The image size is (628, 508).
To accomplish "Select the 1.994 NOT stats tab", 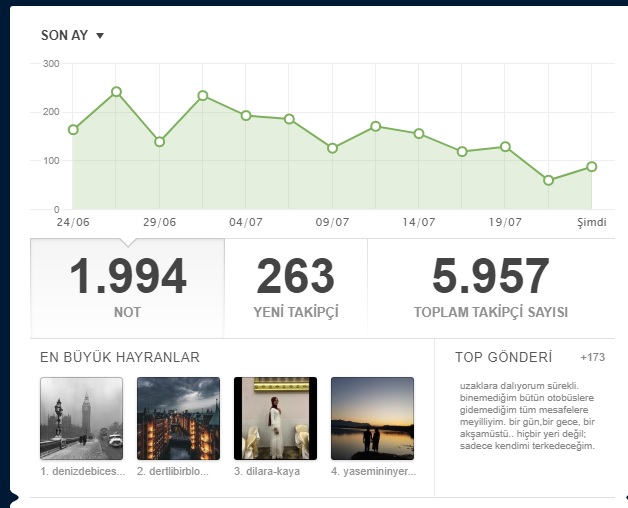I will coord(127,288).
